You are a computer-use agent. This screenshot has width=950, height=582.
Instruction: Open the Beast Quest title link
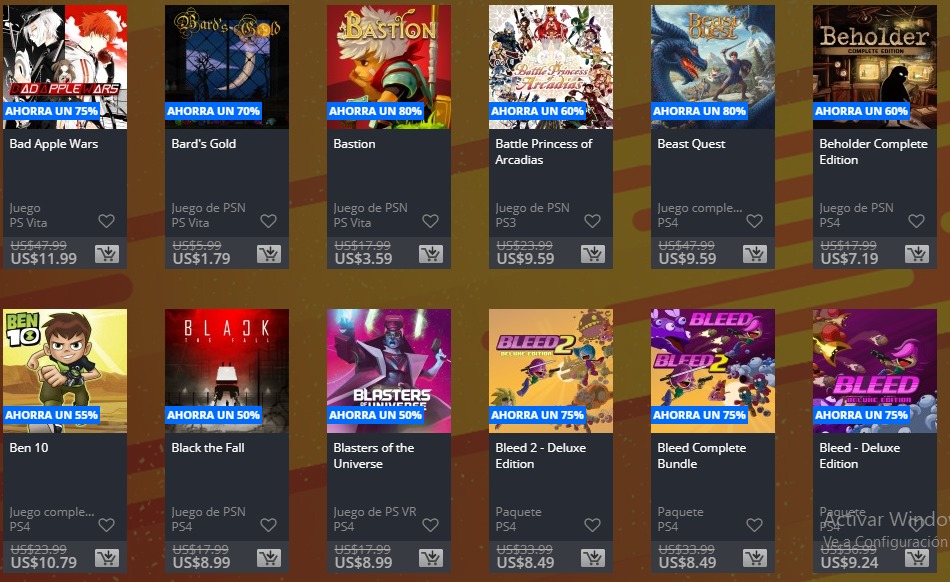pyautogui.click(x=691, y=144)
